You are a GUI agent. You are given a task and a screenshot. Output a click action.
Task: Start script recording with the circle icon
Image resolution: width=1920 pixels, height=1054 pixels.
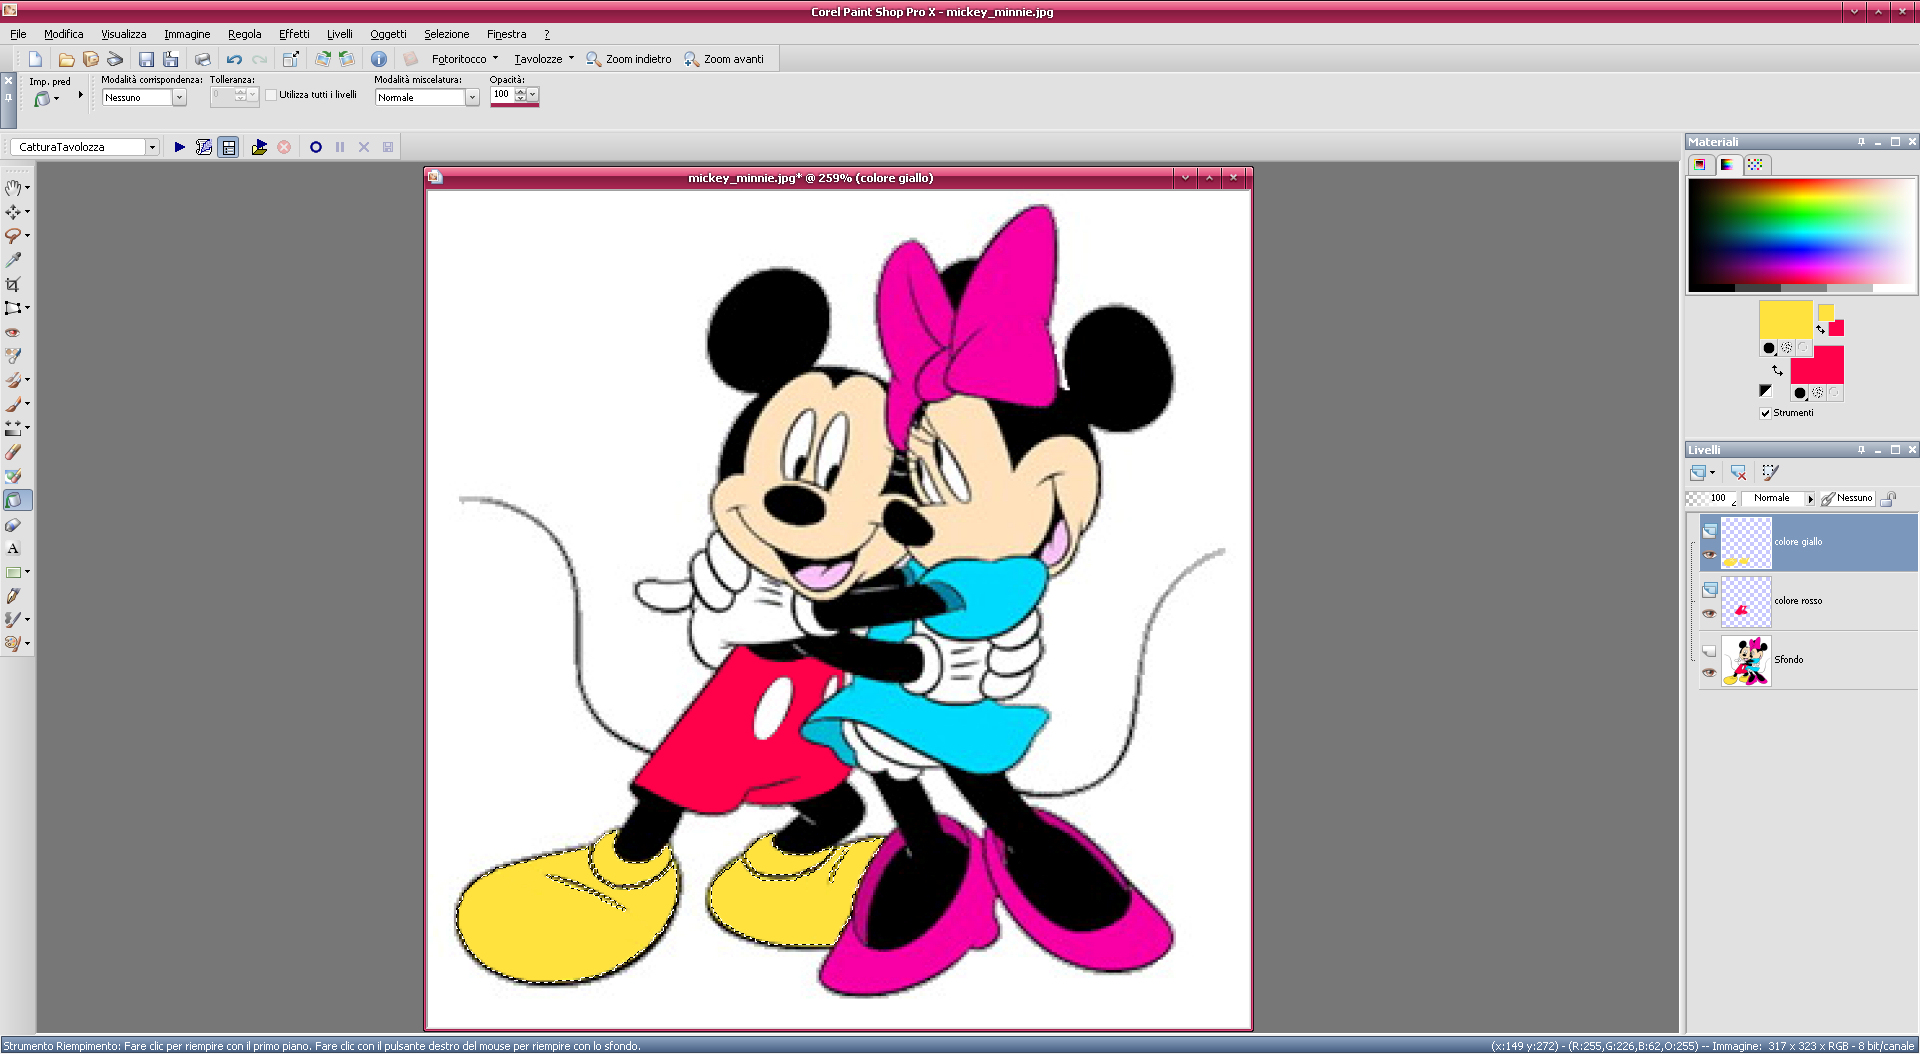pos(316,147)
